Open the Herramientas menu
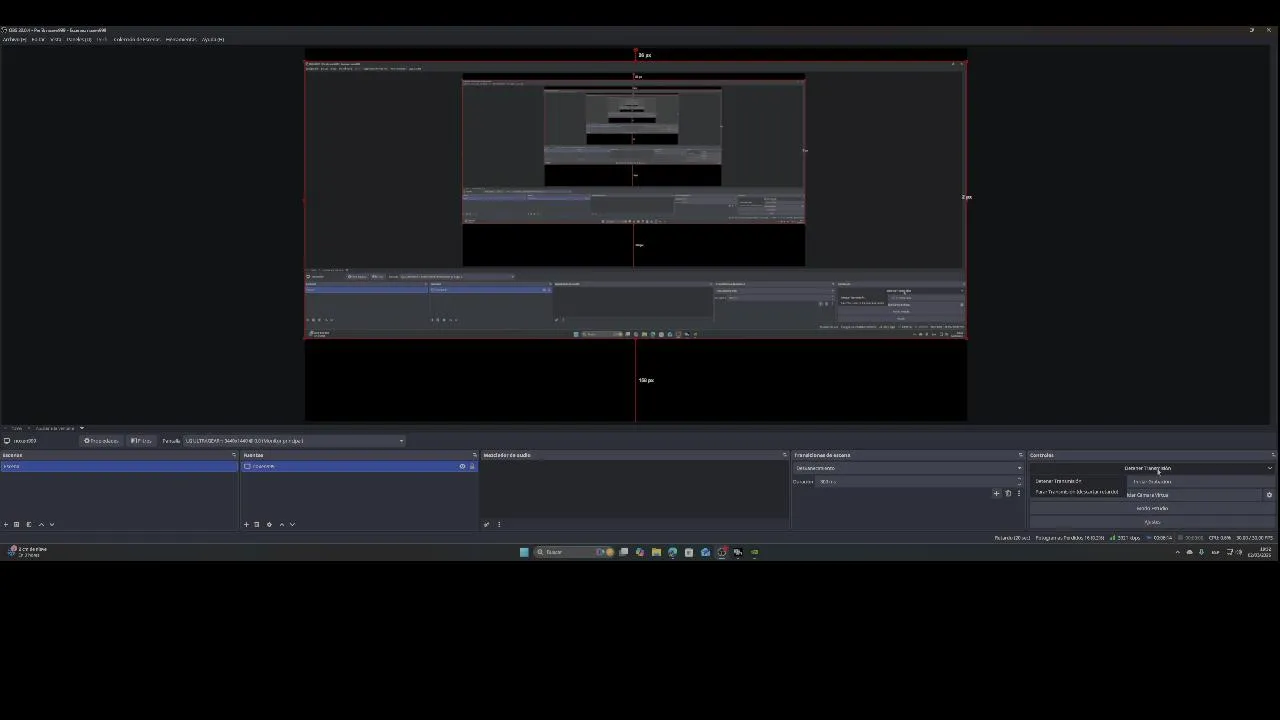 (x=181, y=40)
